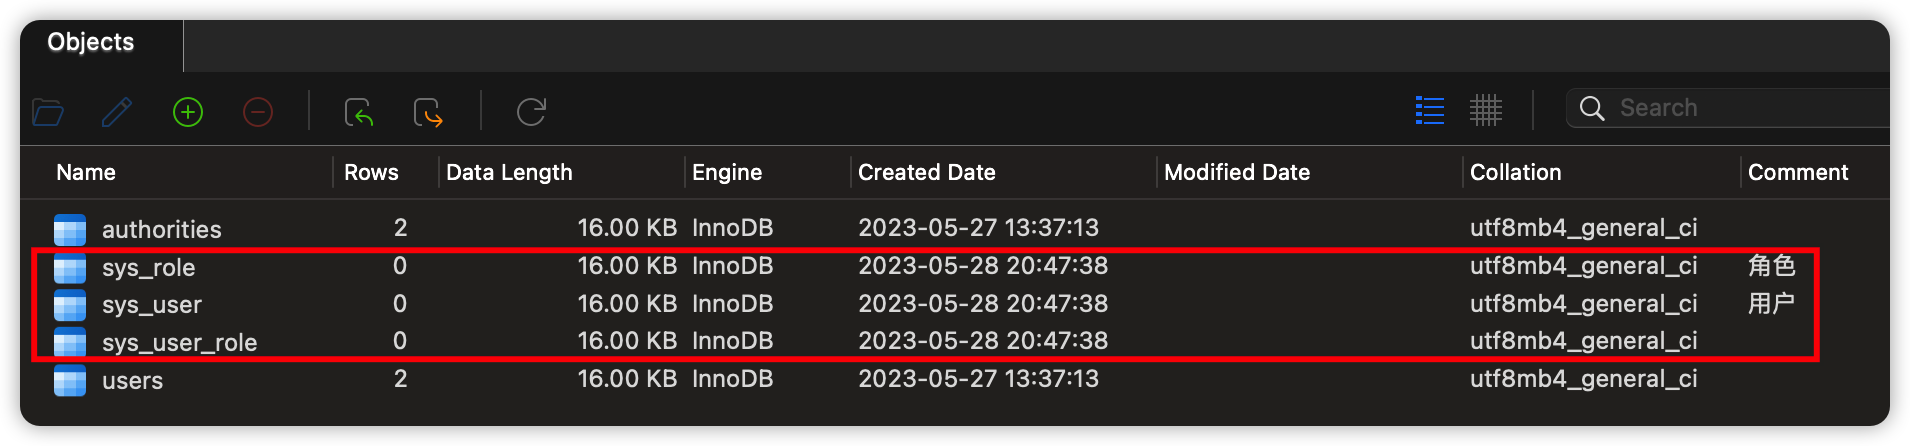Click the Open Table folder icon
The image size is (1910, 446).
(47, 112)
